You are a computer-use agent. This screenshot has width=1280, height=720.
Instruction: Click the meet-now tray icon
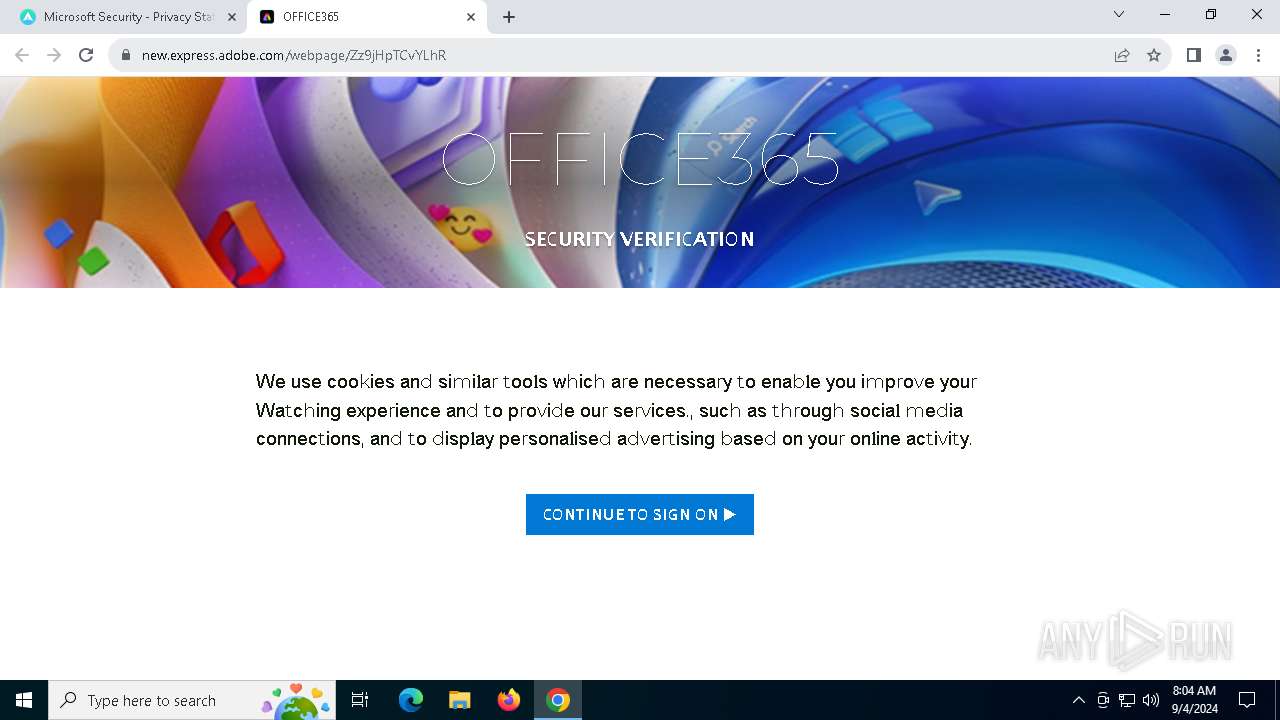pyautogui.click(x=1103, y=700)
